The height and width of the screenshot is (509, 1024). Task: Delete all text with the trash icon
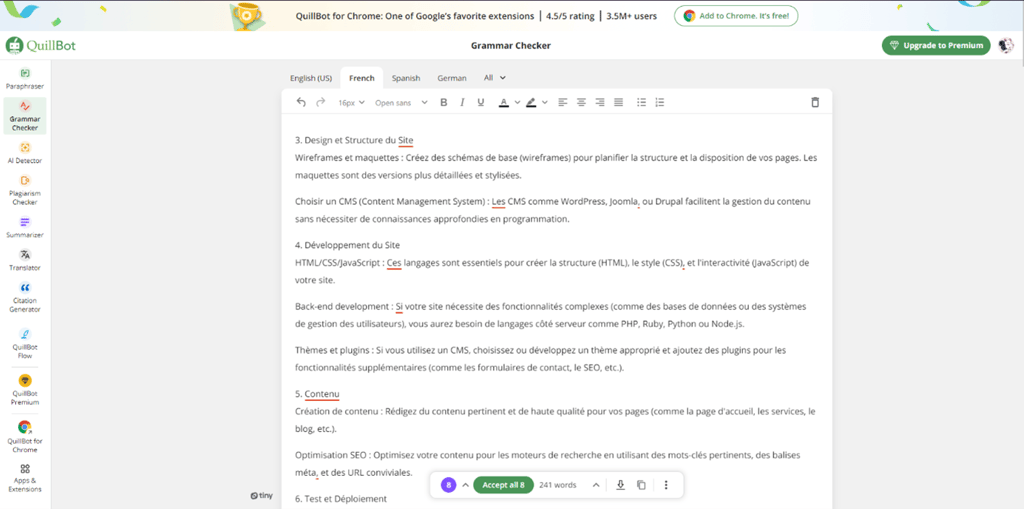coord(814,103)
